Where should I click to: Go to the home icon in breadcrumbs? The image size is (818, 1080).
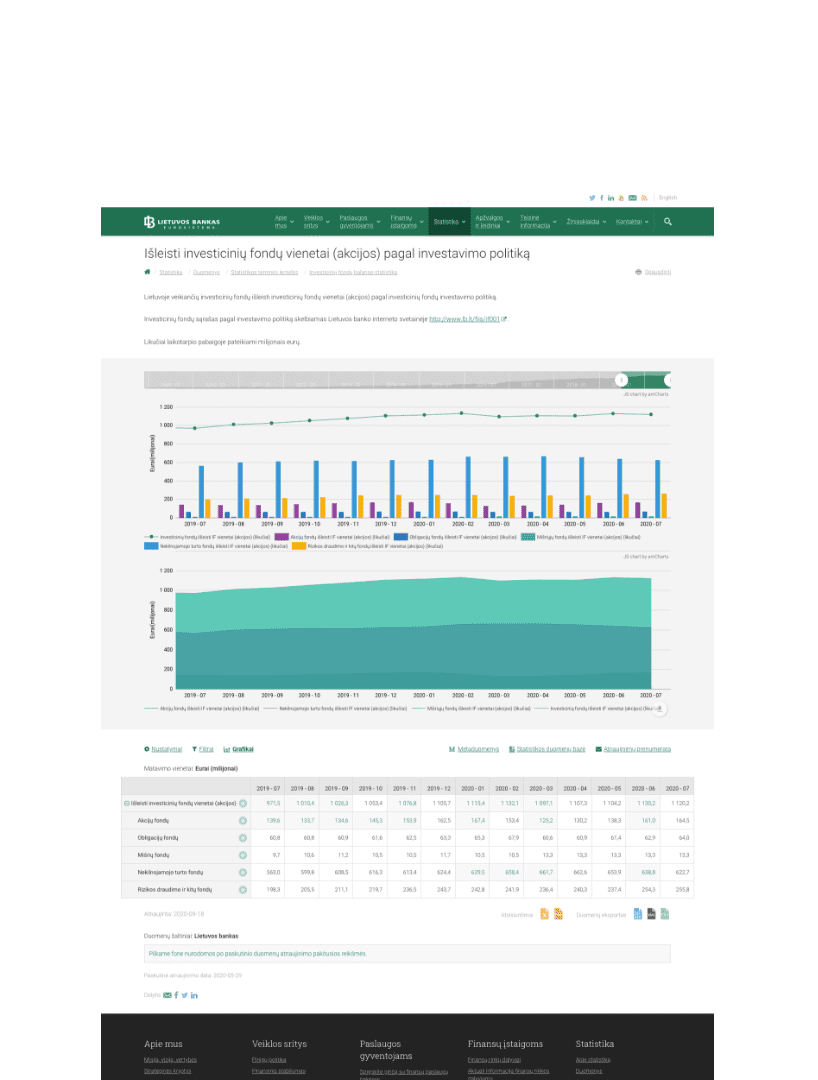point(147,272)
